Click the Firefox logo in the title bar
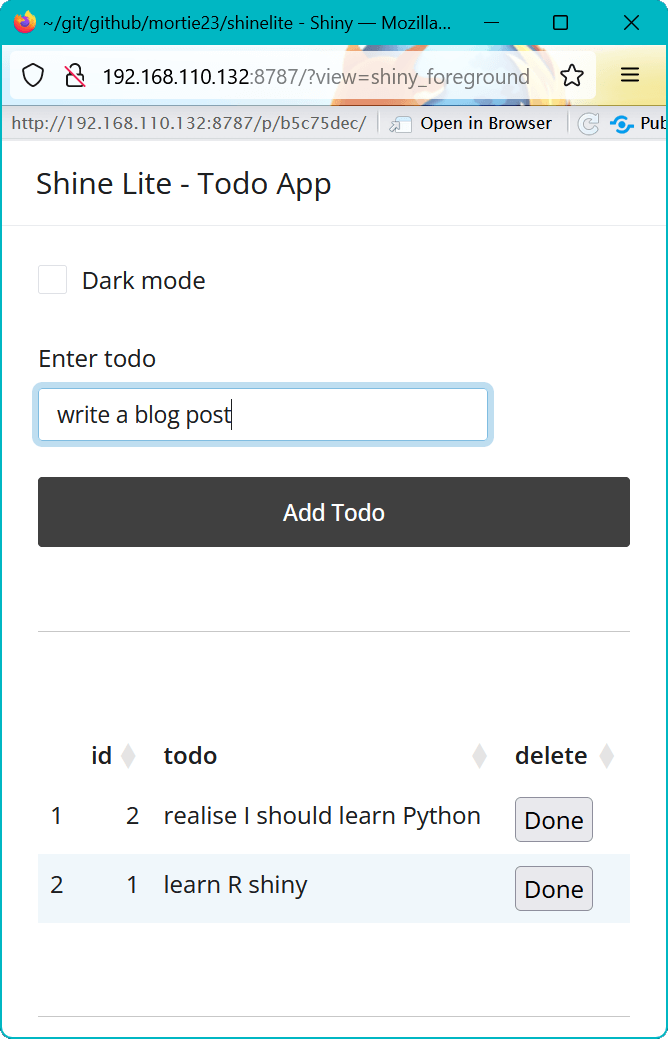Image resolution: width=668 pixels, height=1039 pixels. coord(25,23)
